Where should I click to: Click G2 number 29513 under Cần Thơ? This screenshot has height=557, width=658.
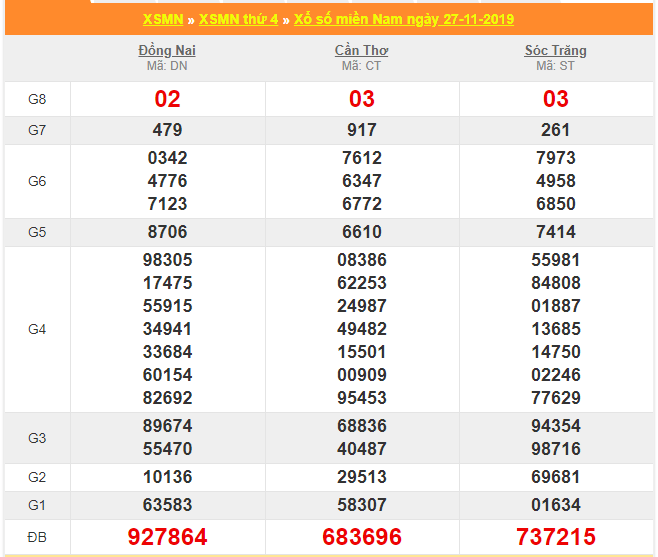point(361,476)
